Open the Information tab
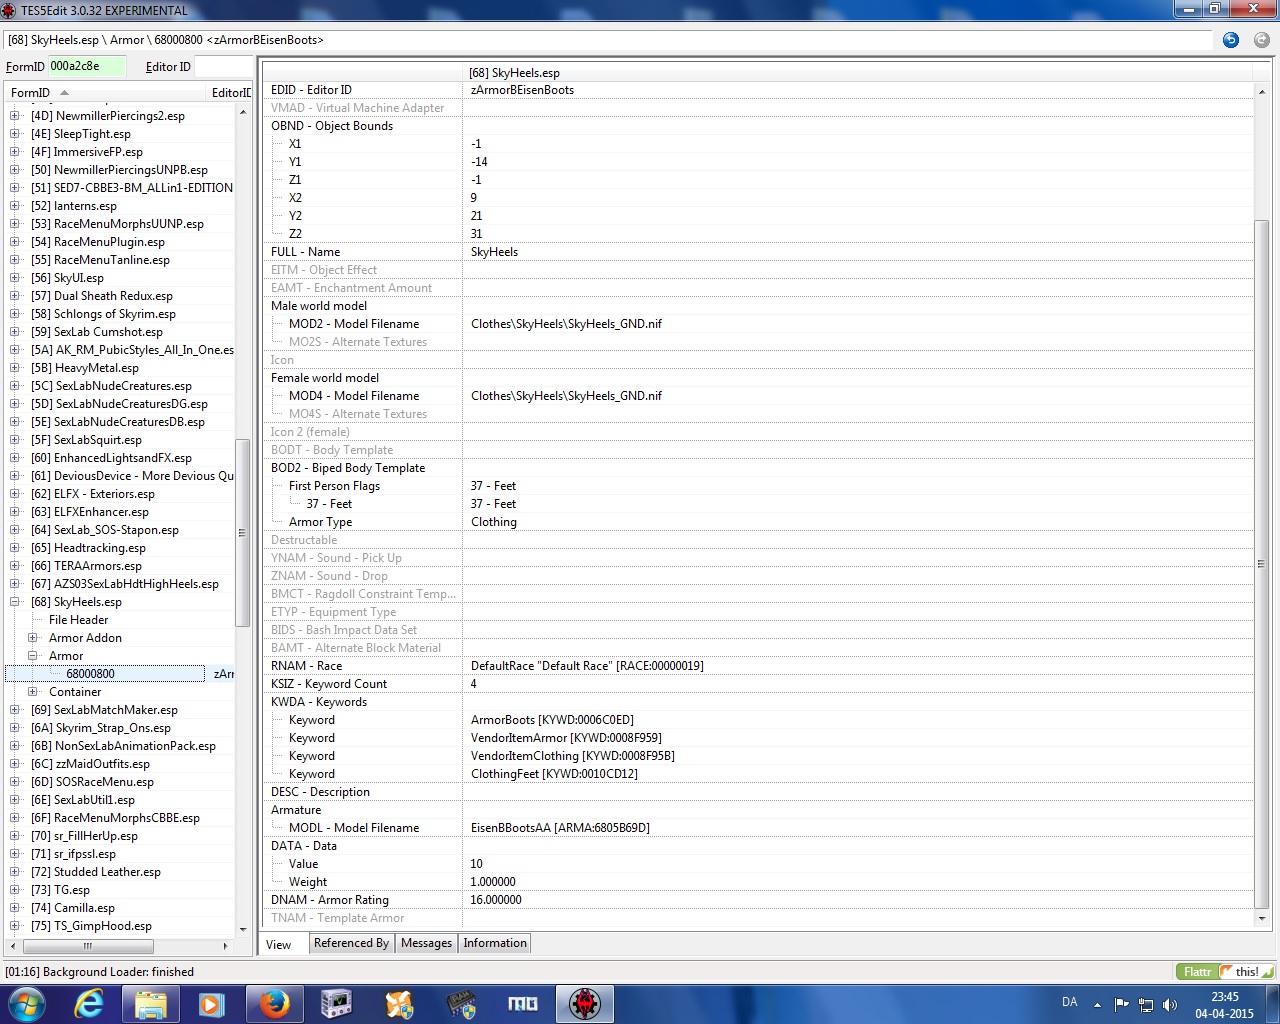The image size is (1280, 1024). pos(494,943)
